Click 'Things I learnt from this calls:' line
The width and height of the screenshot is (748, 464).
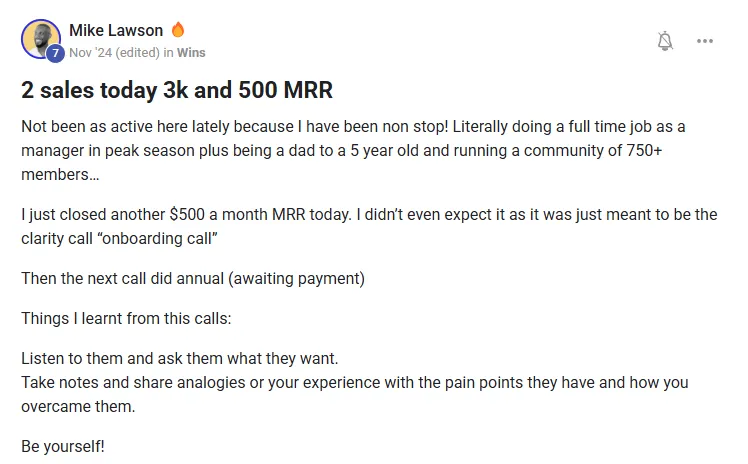[x=126, y=319]
